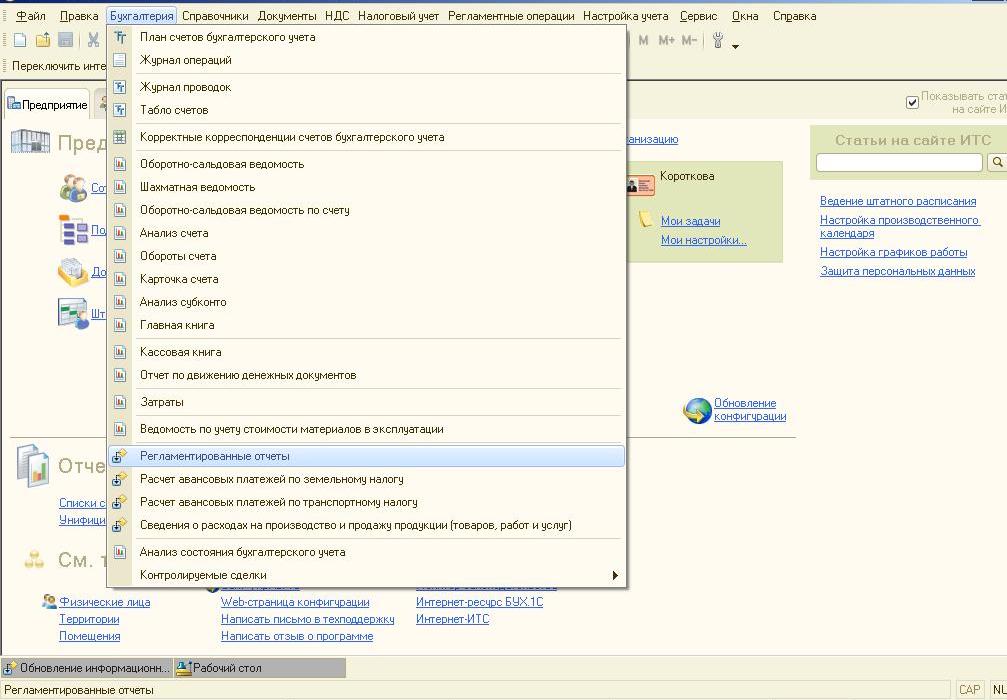Toggle the Показывать статьи на сайте ИТС checkbox
This screenshot has width=1007, height=700.
click(911, 102)
